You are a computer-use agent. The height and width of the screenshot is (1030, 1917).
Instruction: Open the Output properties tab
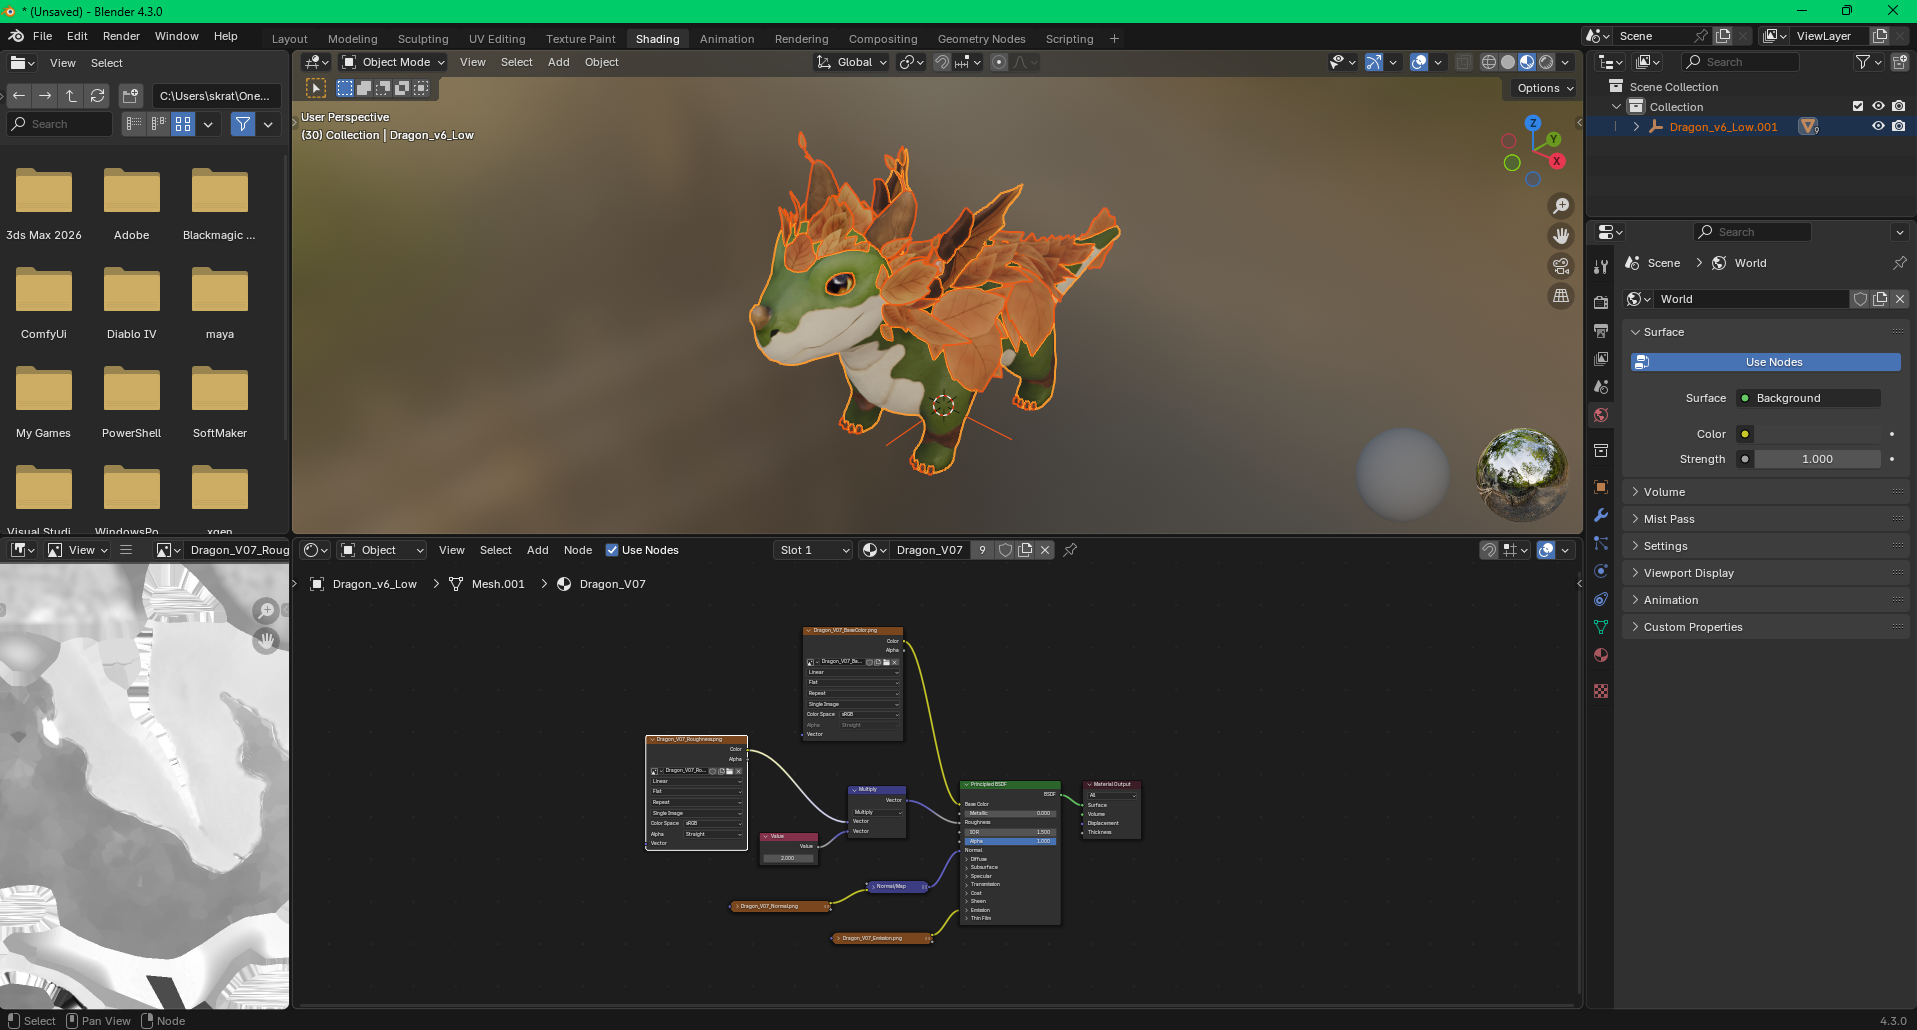coord(1601,330)
